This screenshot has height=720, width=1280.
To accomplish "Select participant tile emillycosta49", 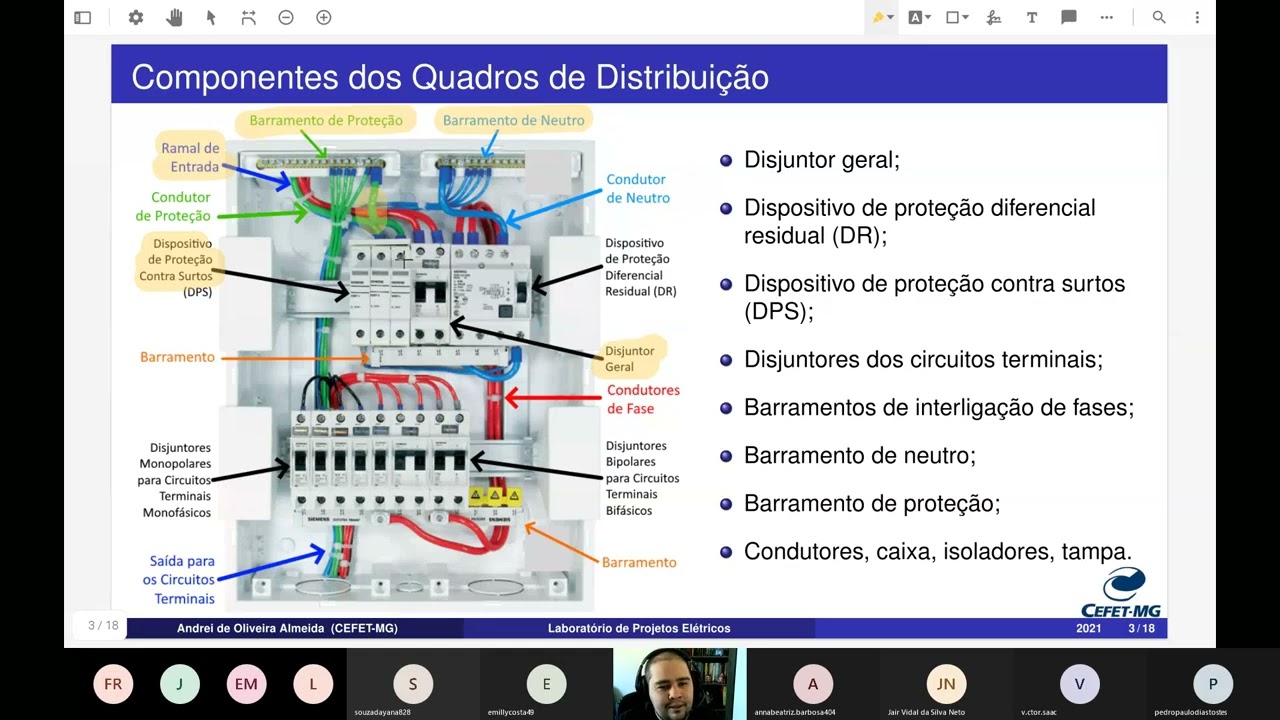I will pyautogui.click(x=546, y=684).
